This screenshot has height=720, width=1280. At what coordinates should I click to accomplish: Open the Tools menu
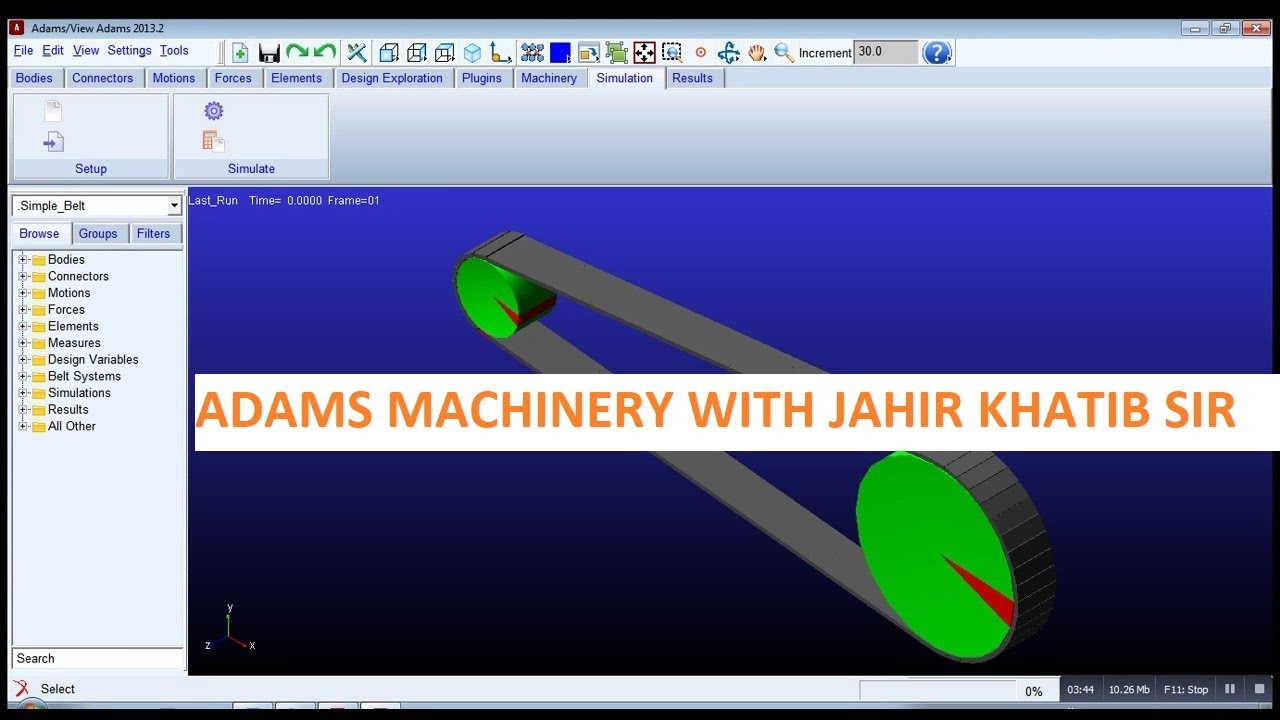coord(174,50)
